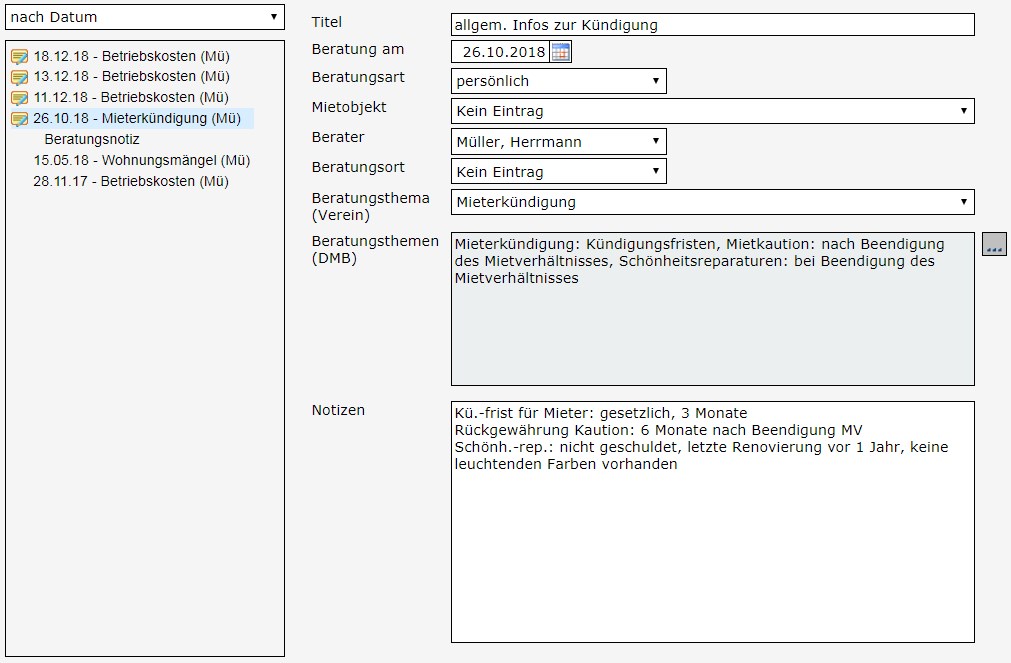This screenshot has height=663, width=1011.
Task: Select the 18.12.18 Betriebskosten entry text
Action: 131,56
